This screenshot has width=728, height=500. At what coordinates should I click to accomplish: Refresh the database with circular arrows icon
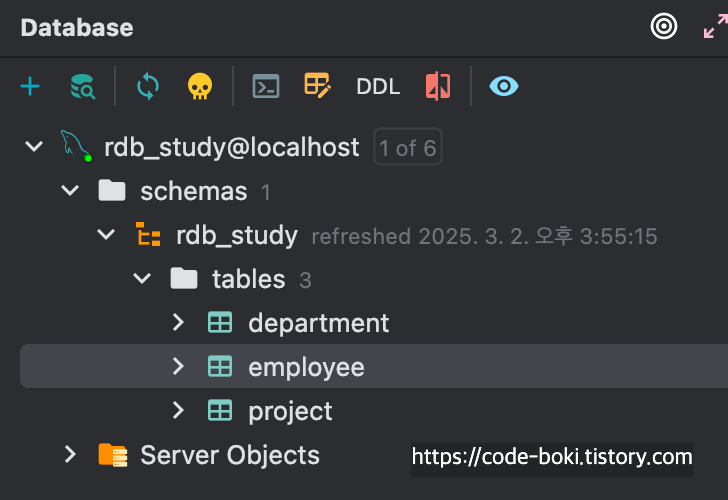point(148,86)
